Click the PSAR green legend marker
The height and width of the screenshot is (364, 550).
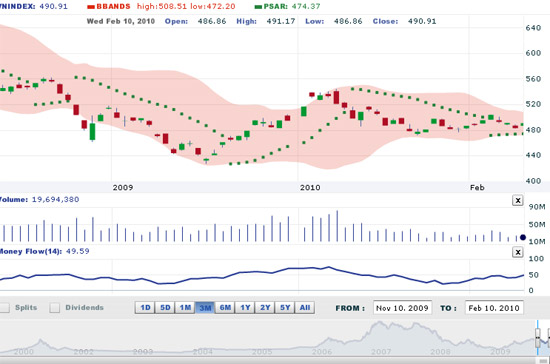[259, 7]
